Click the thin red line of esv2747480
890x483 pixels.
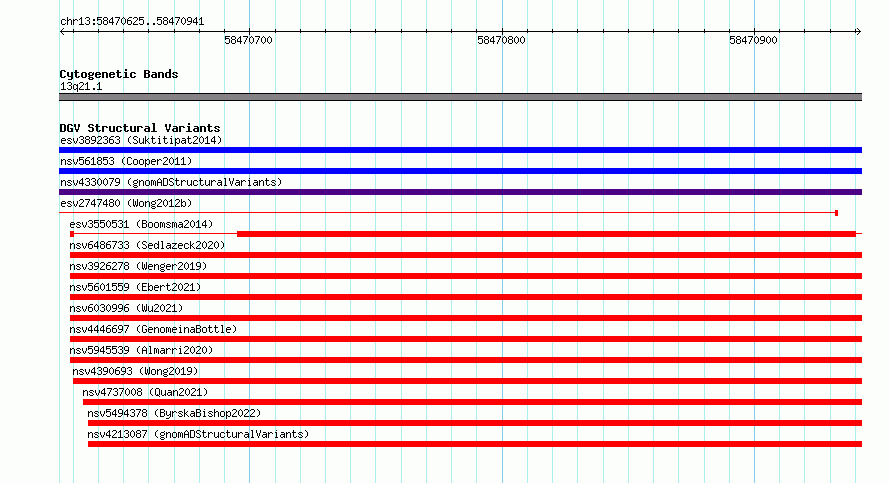tap(447, 213)
